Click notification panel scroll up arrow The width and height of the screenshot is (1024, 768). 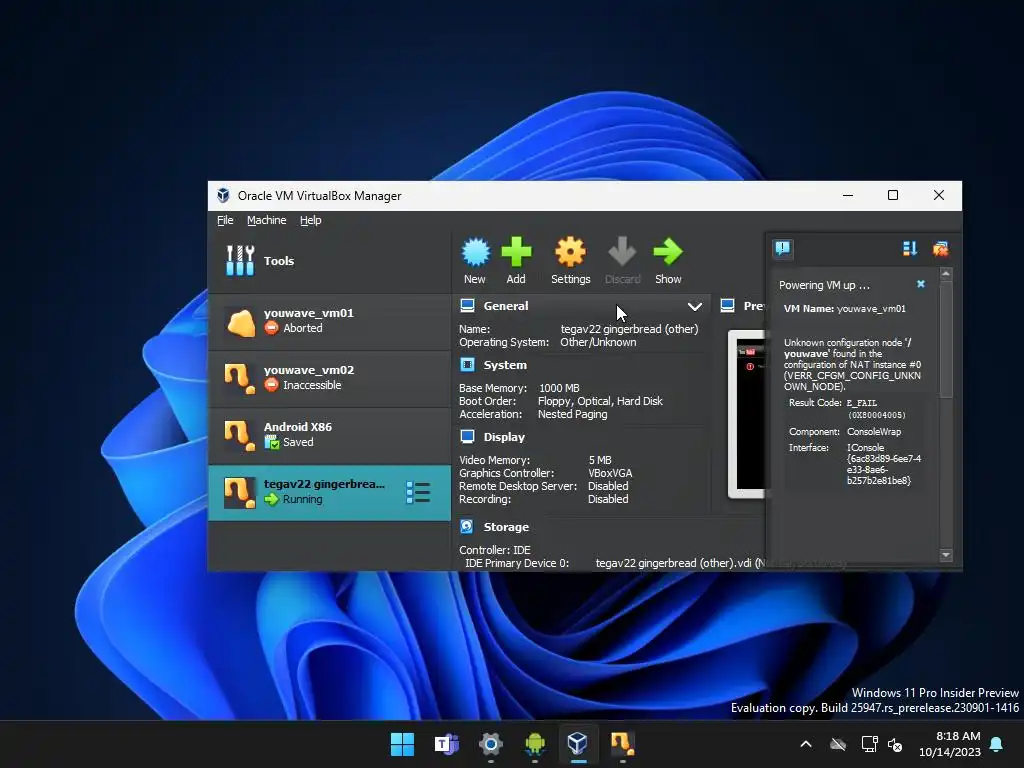[x=946, y=274]
